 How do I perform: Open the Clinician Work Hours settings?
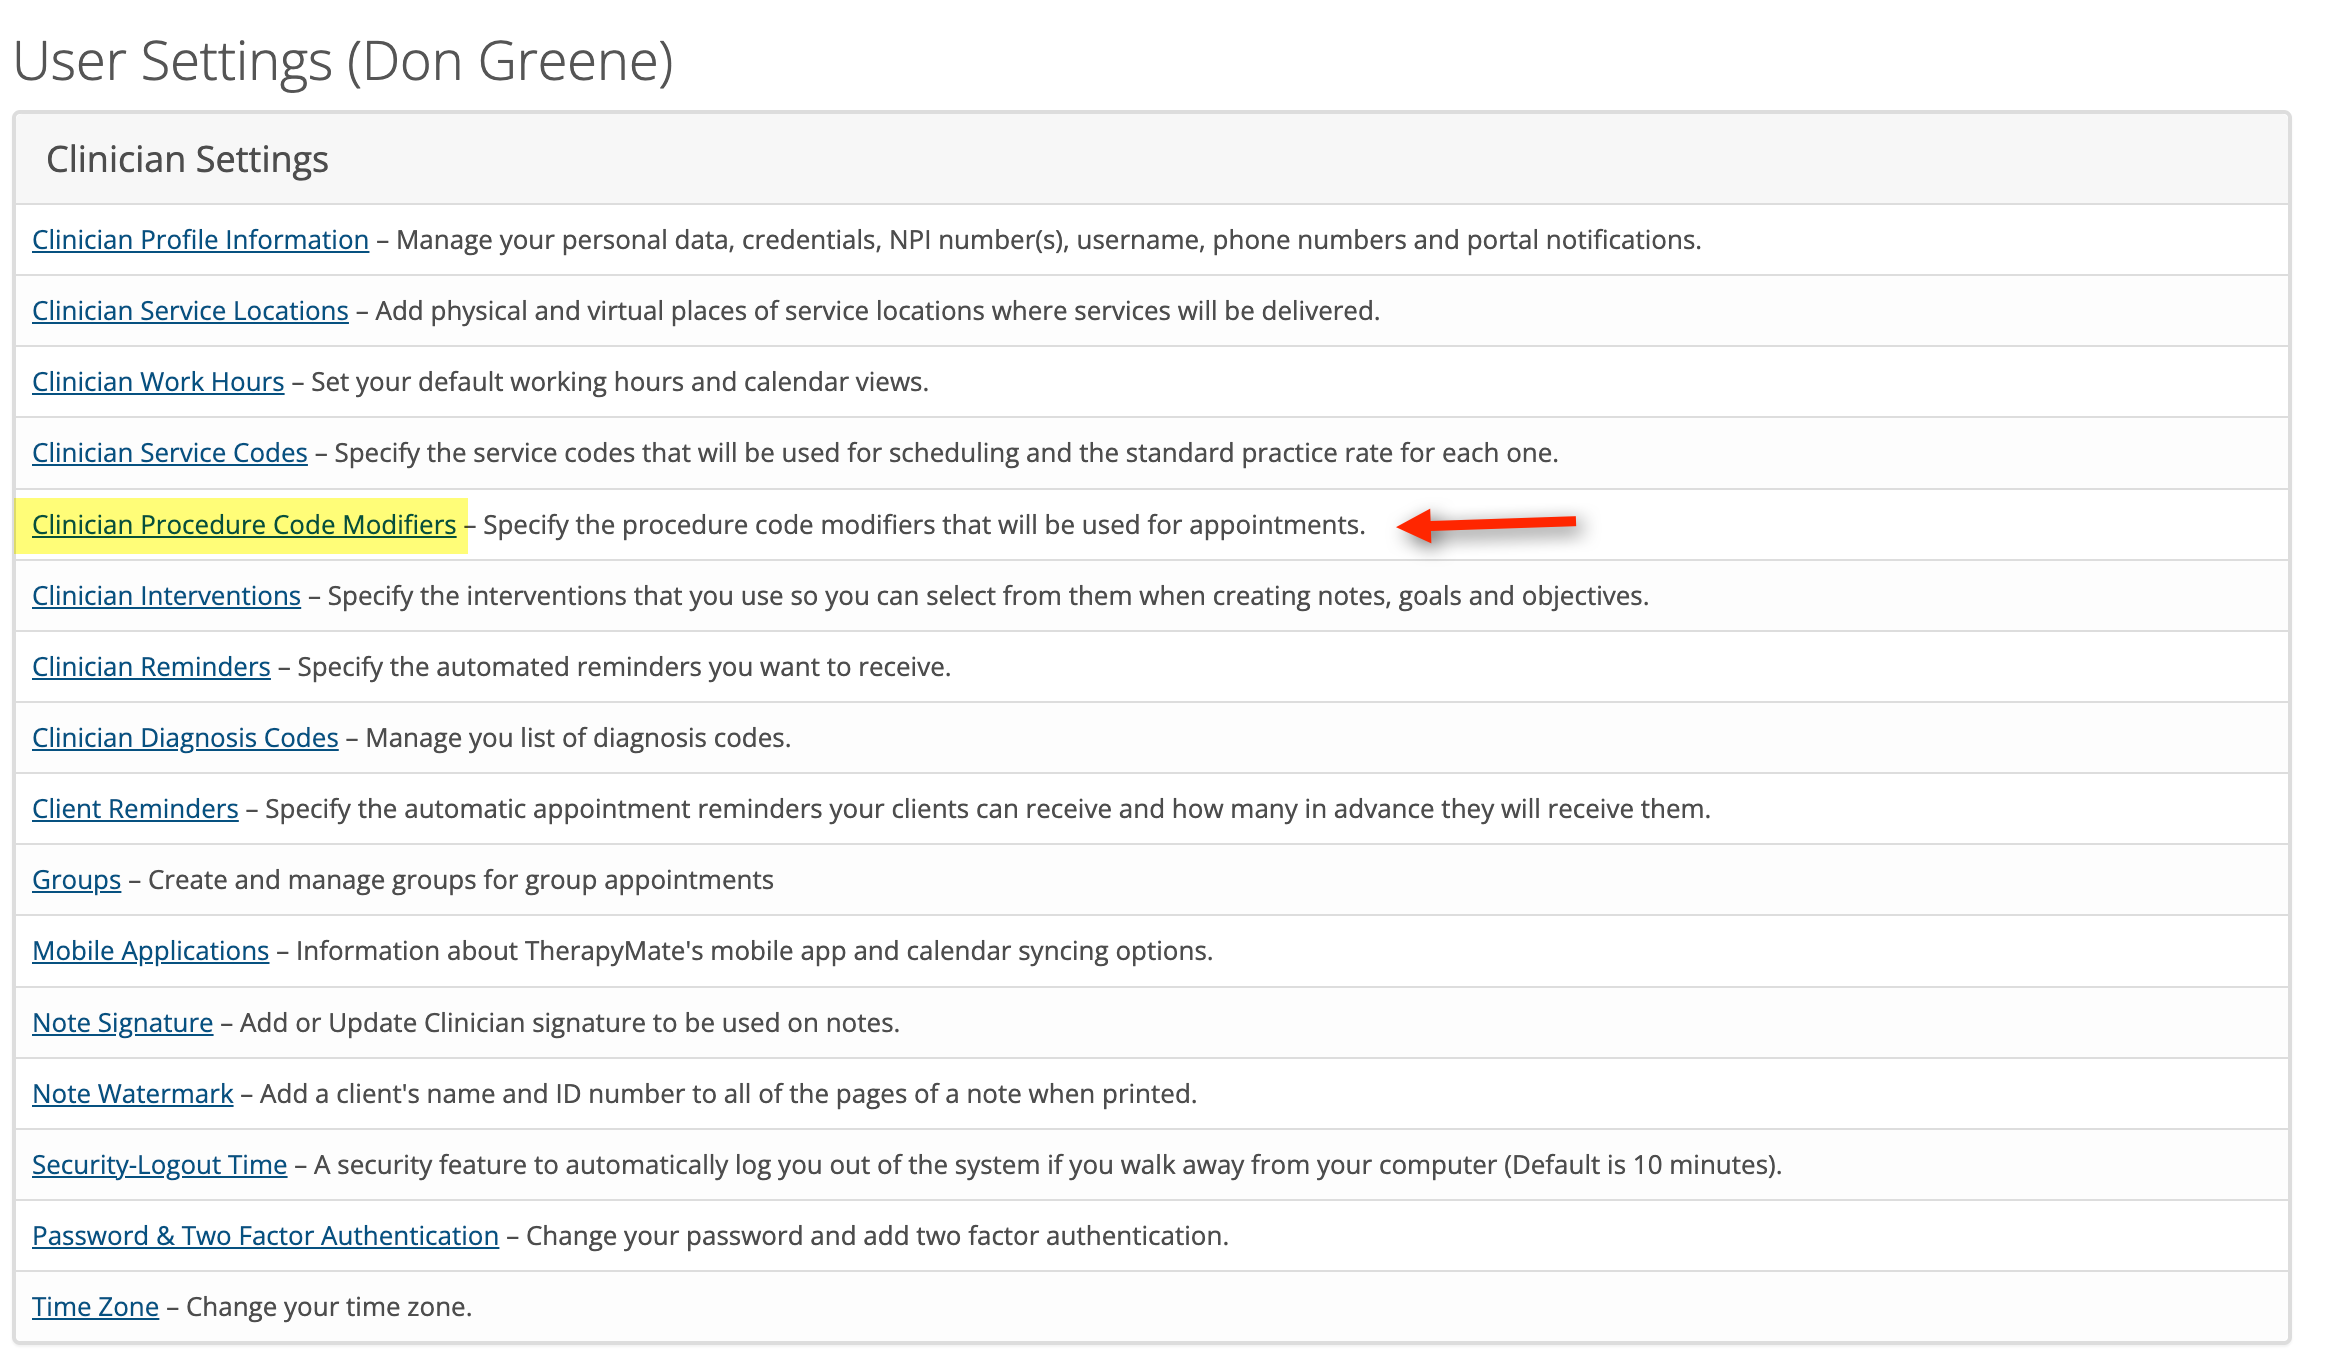158,382
